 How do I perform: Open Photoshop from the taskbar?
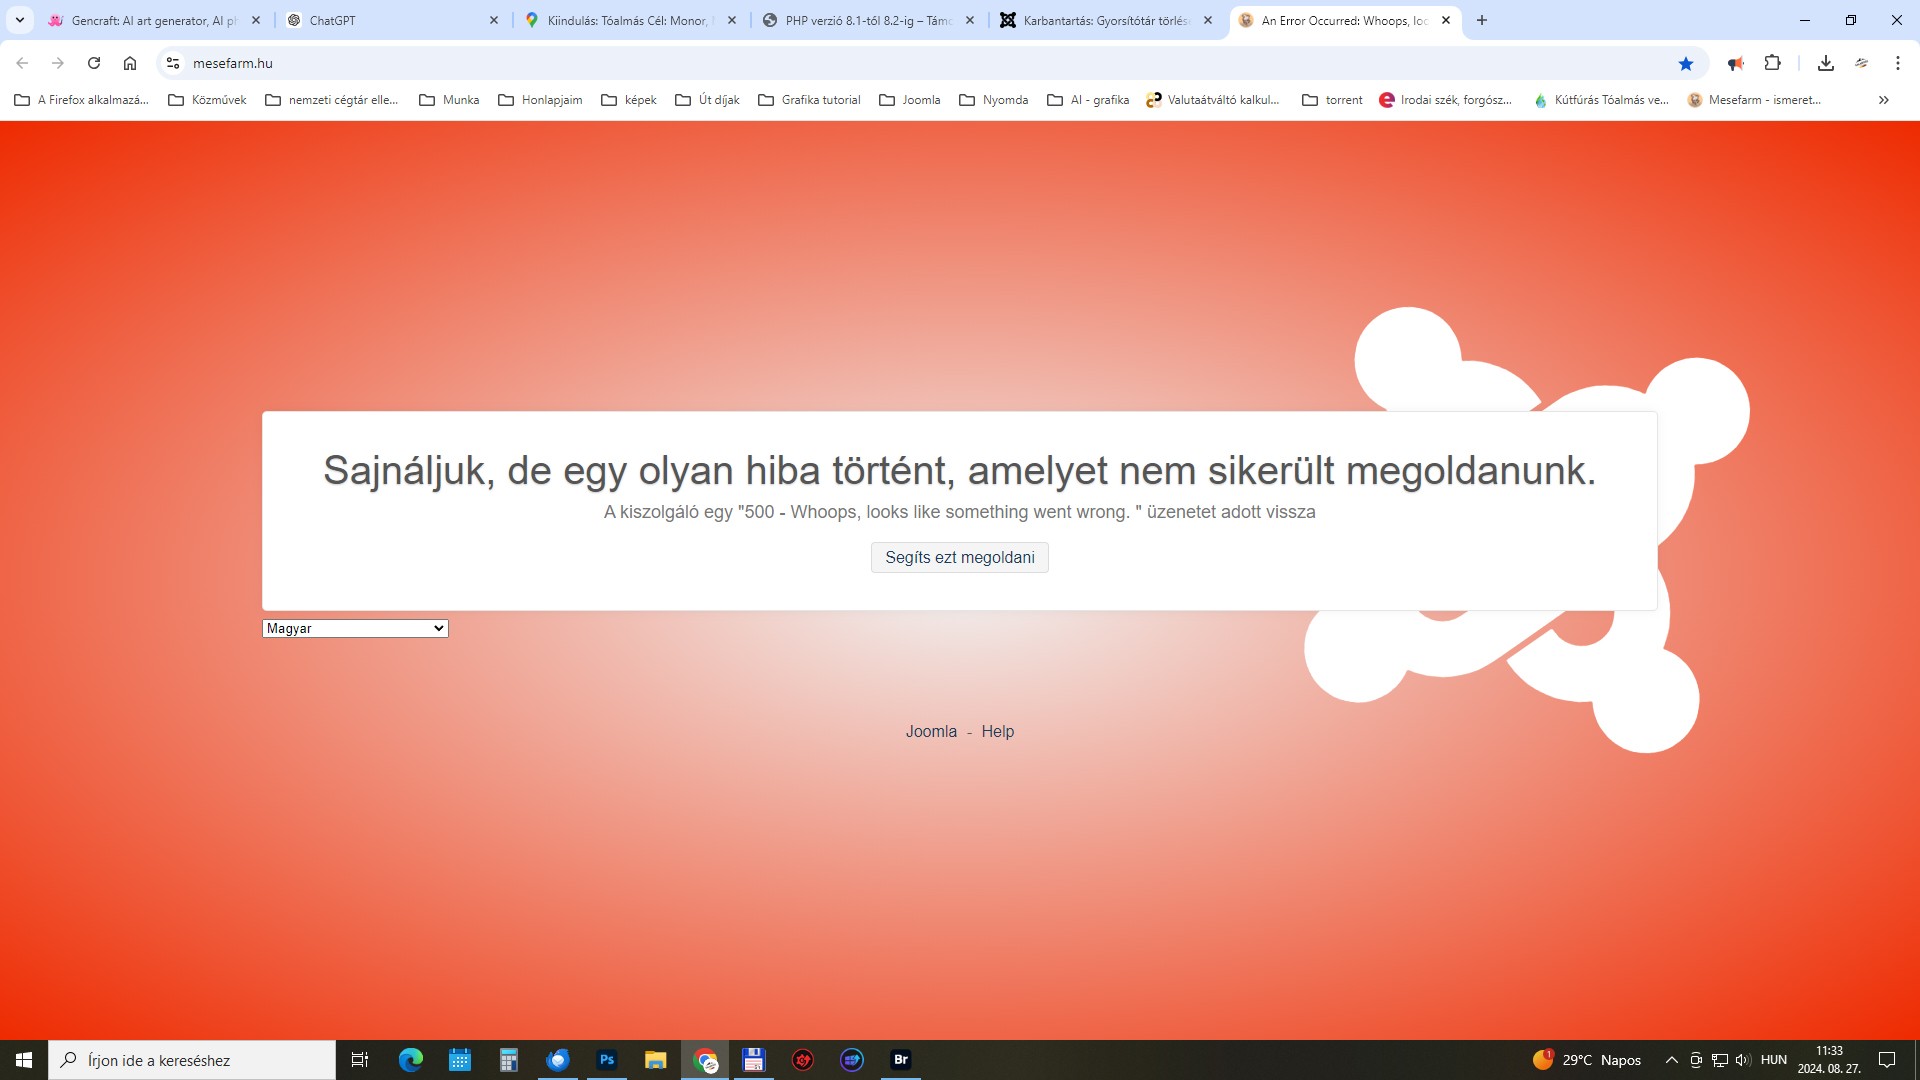[606, 1060]
